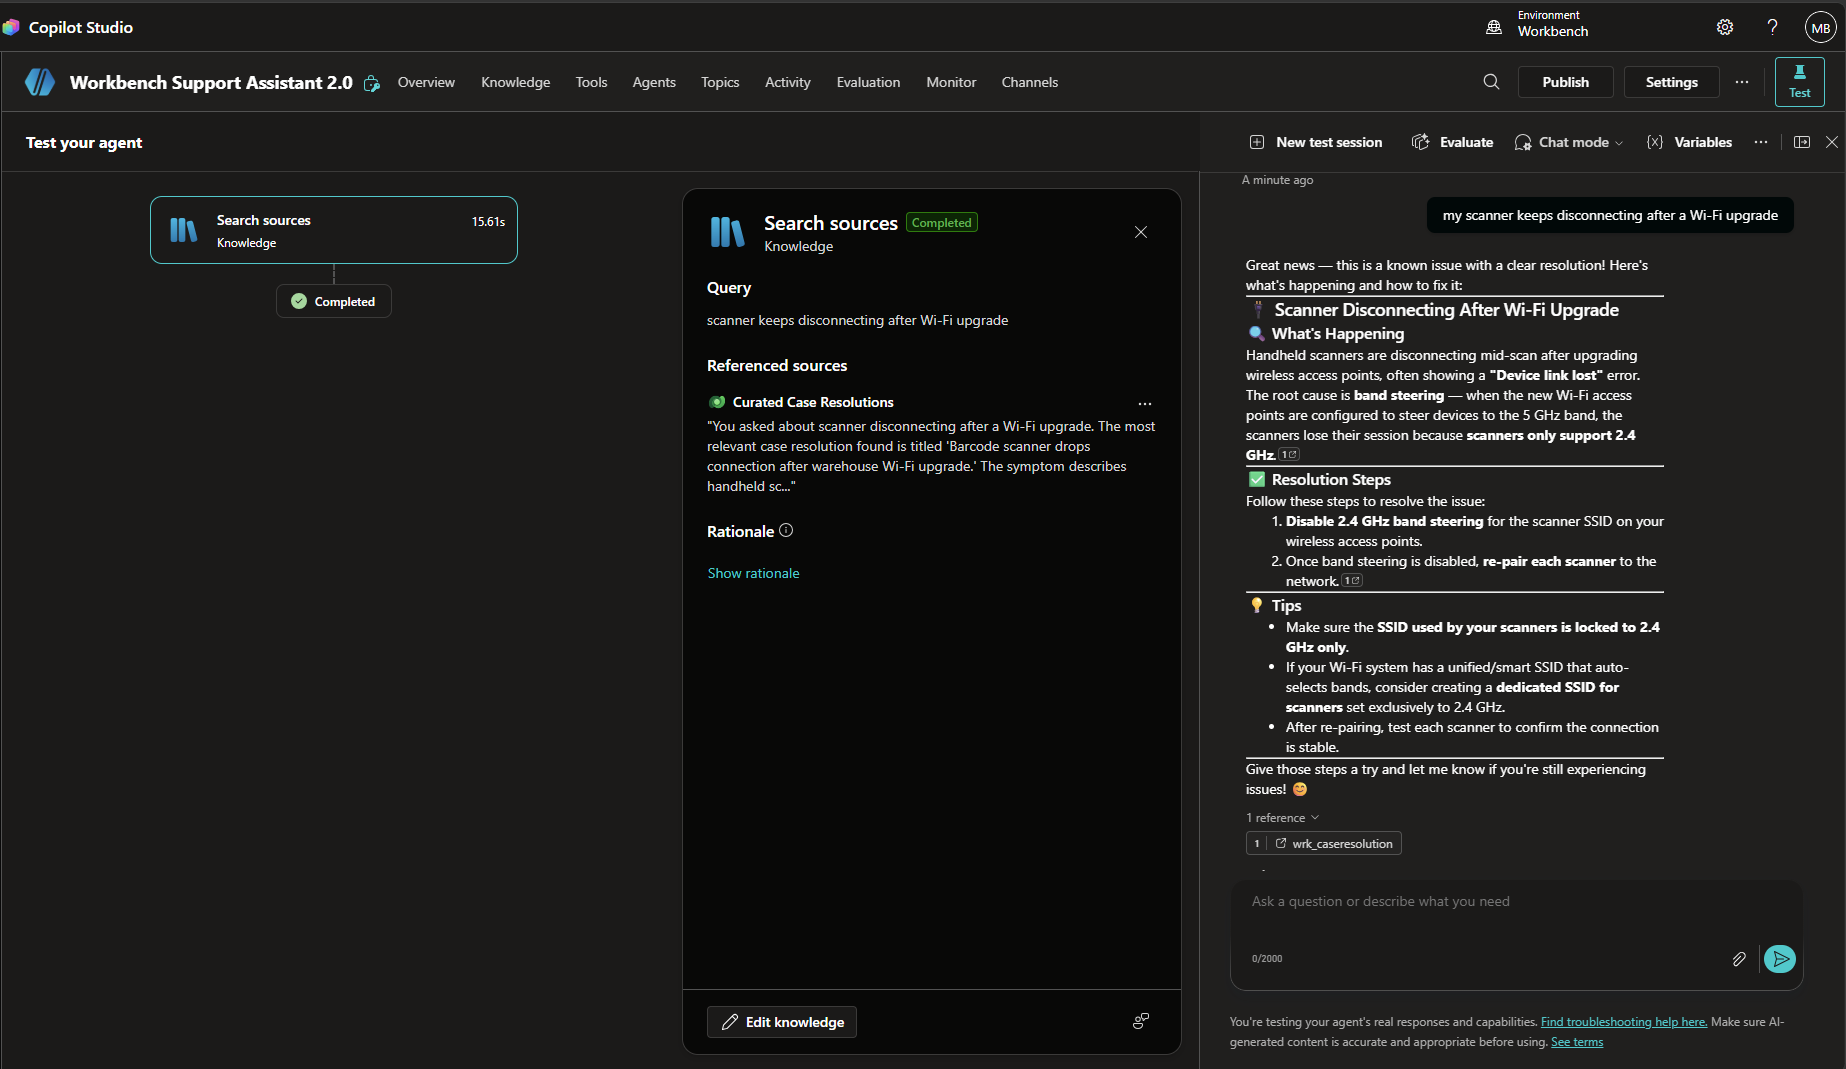Click the feedback icon beside Edit knowledge
The height and width of the screenshot is (1069, 1846).
pos(1141,1021)
